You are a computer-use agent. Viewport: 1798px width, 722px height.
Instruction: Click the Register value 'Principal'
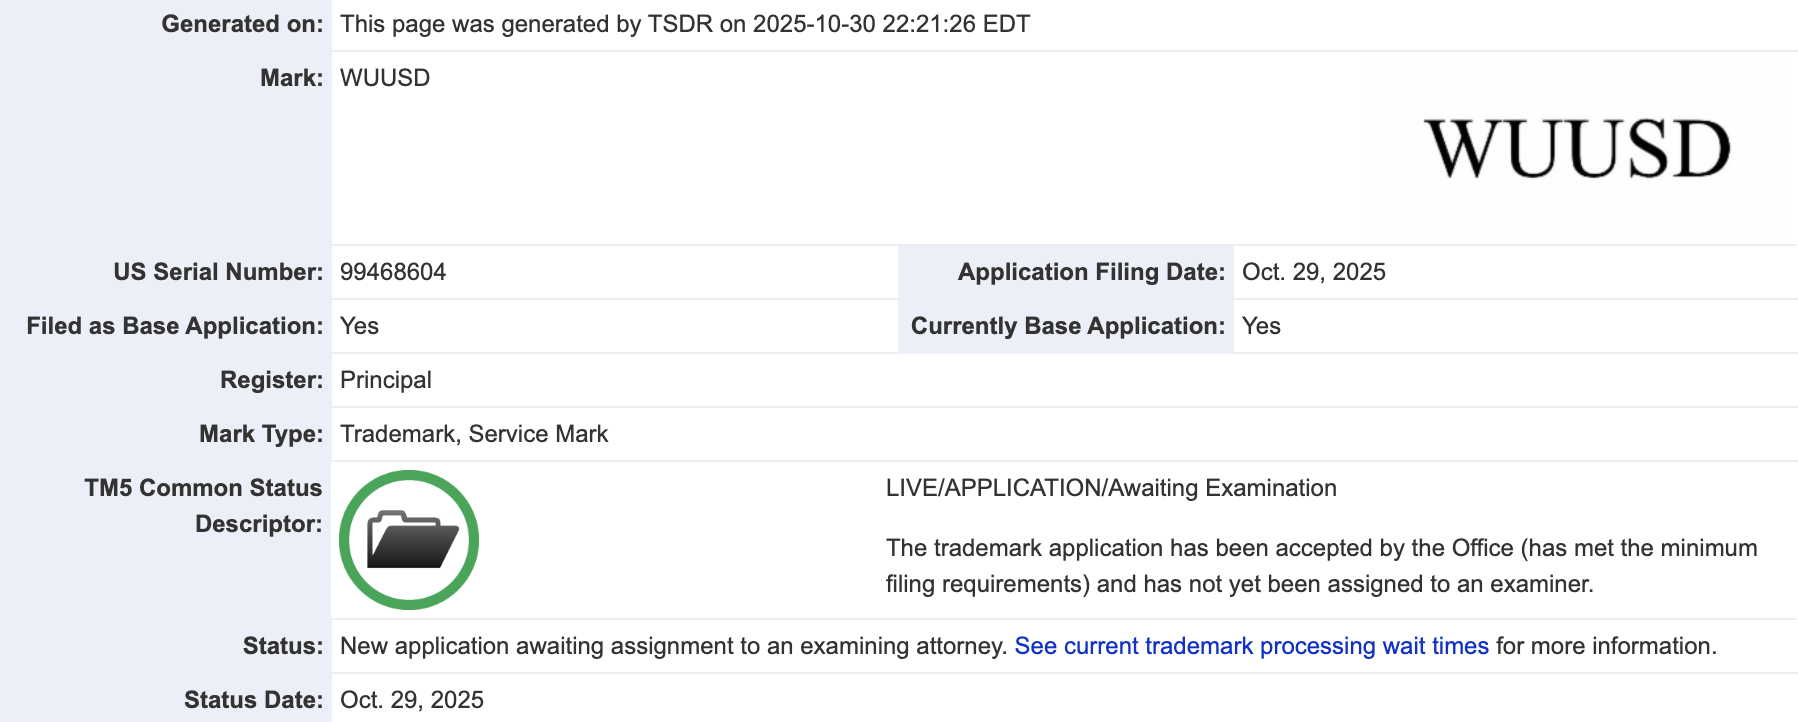(x=386, y=380)
